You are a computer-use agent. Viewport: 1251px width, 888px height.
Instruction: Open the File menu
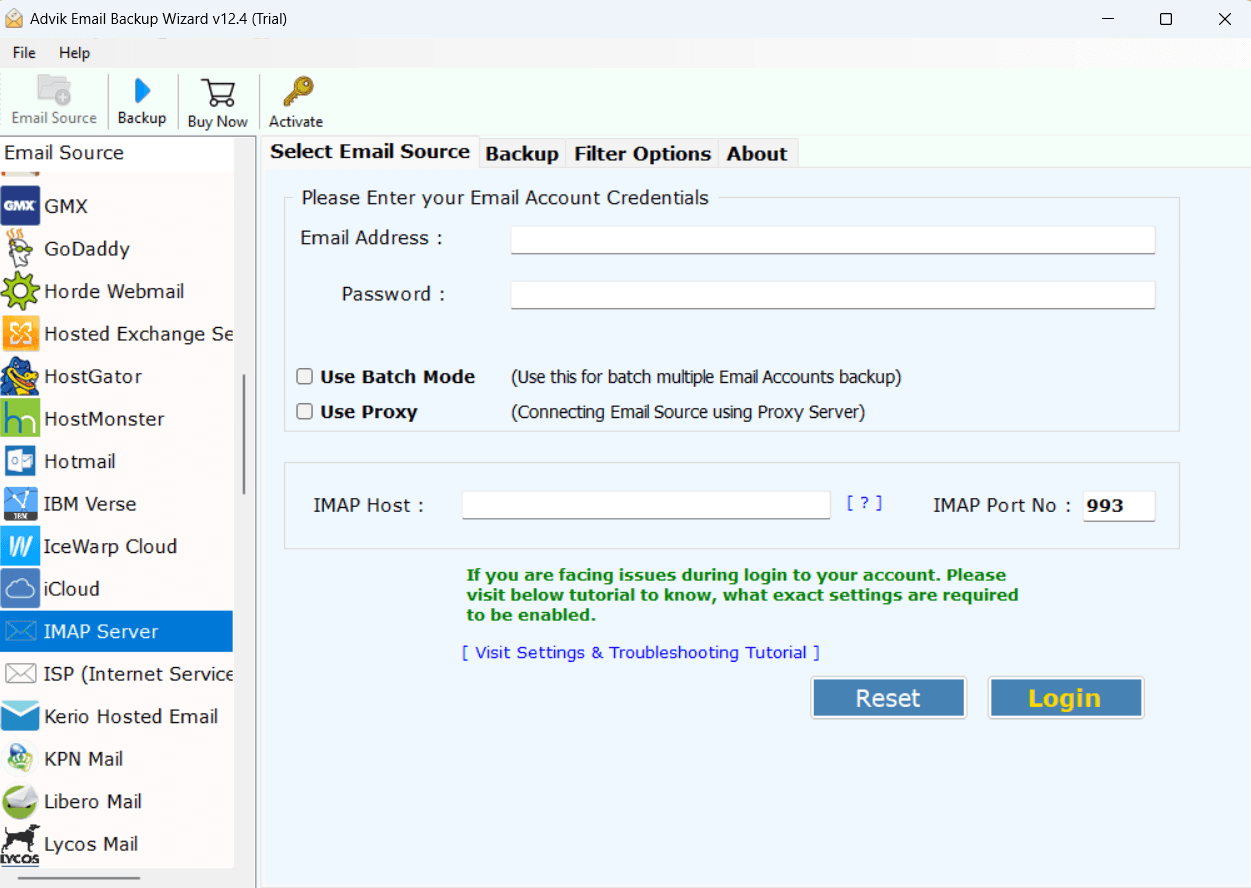[x=24, y=53]
